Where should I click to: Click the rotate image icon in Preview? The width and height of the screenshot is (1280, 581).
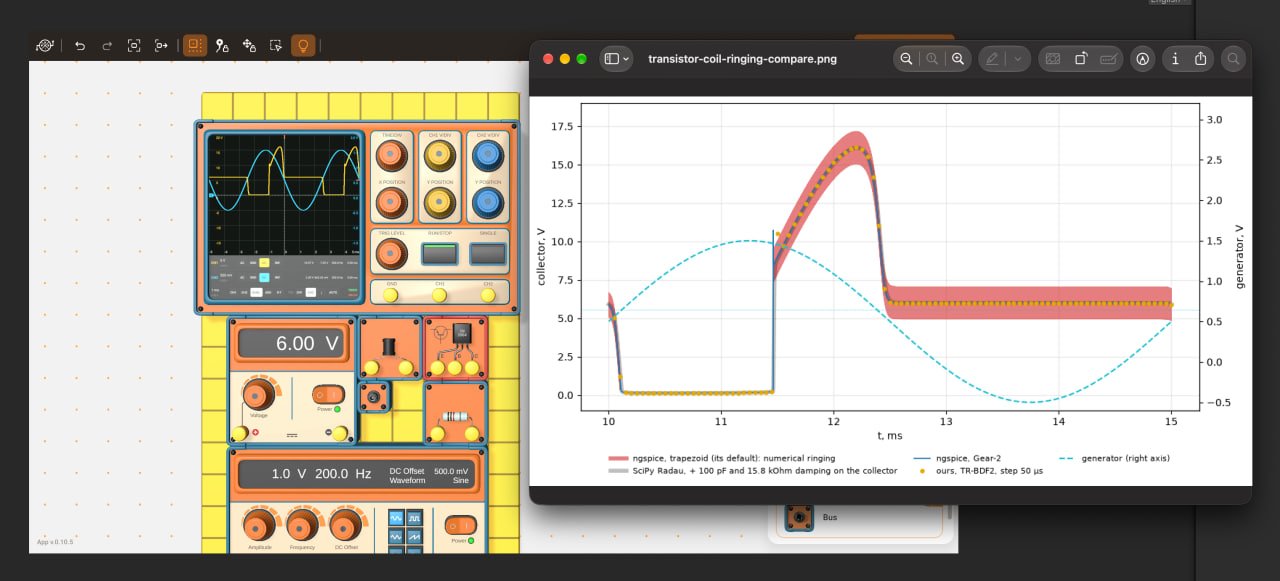point(1081,59)
